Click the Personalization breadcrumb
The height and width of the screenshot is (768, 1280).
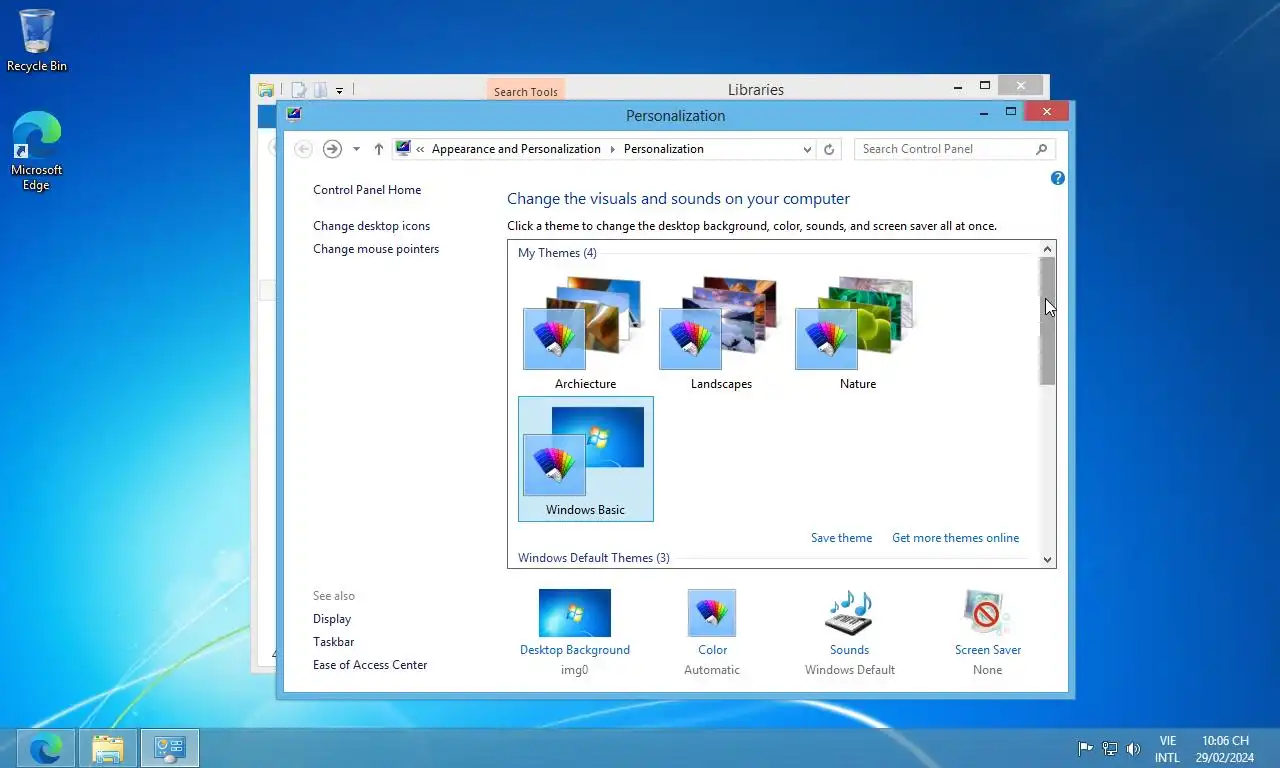pos(663,149)
